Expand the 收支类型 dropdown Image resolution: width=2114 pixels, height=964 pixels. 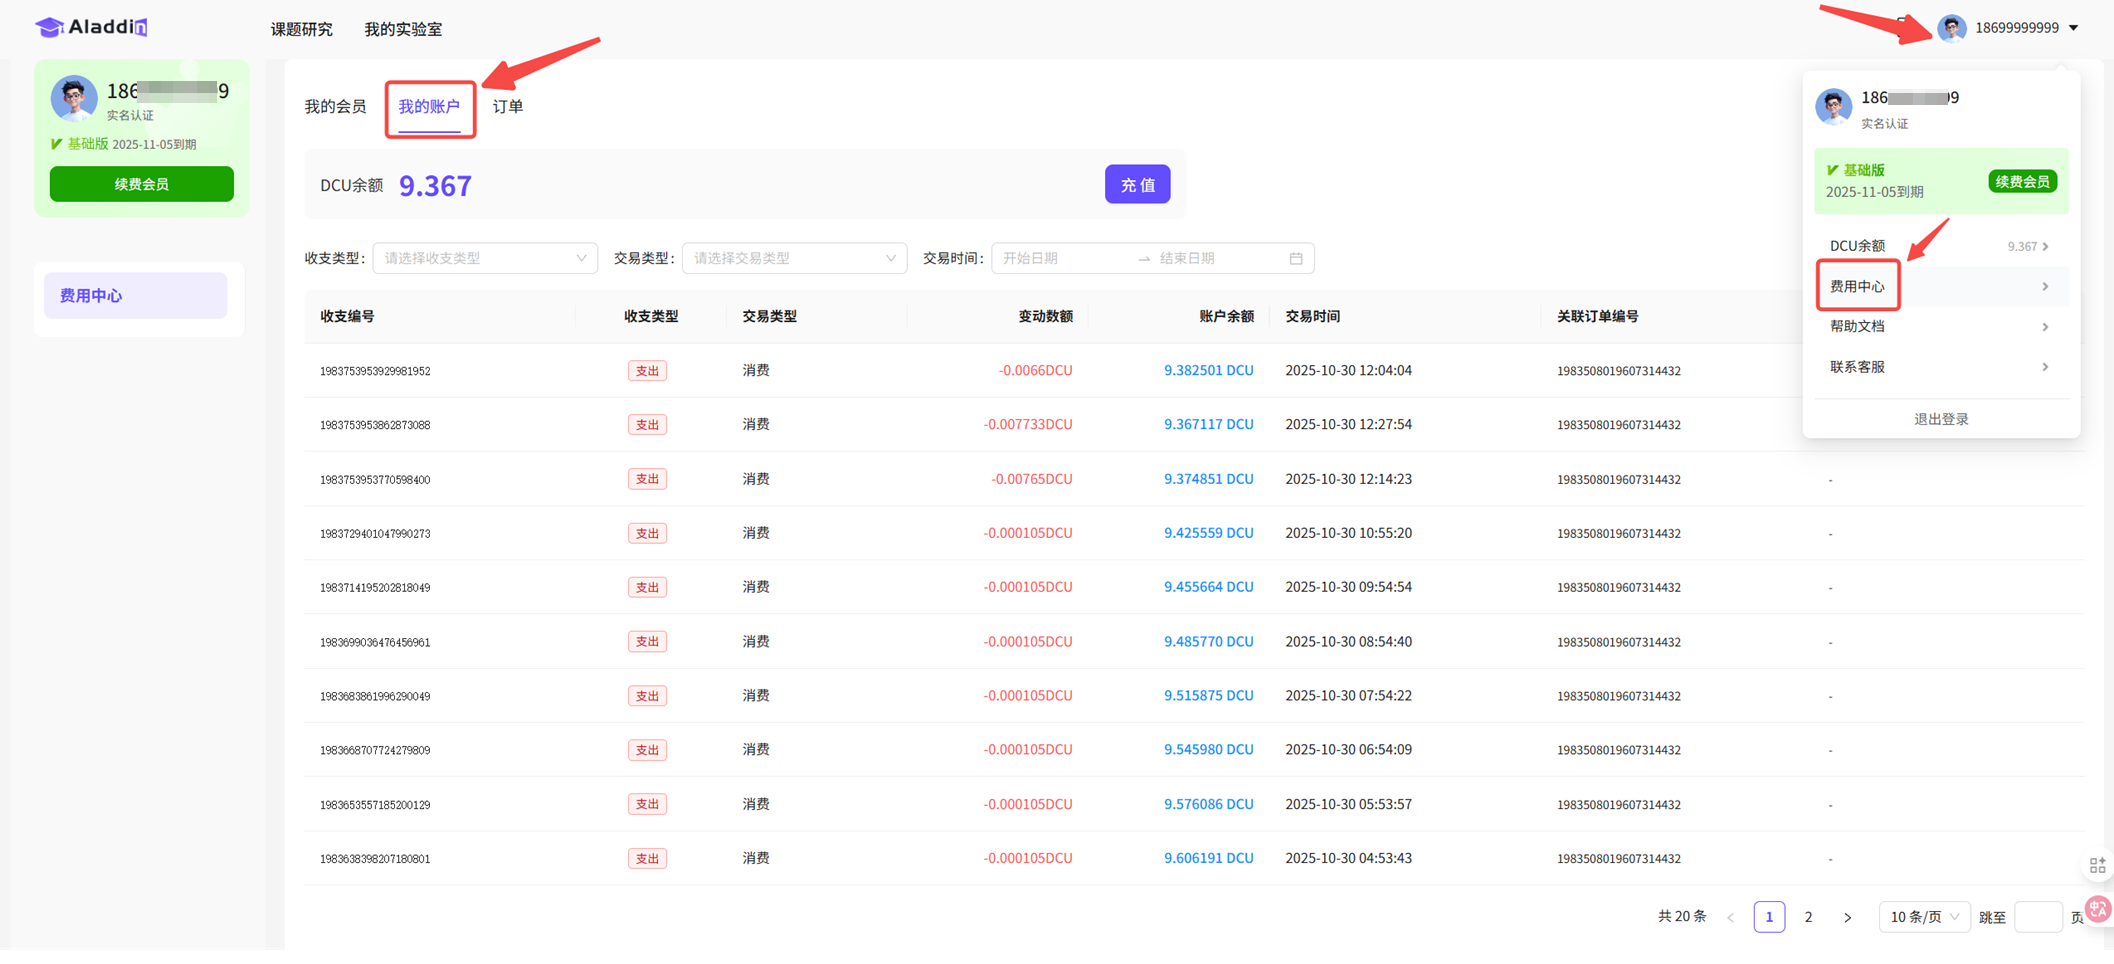tap(485, 258)
